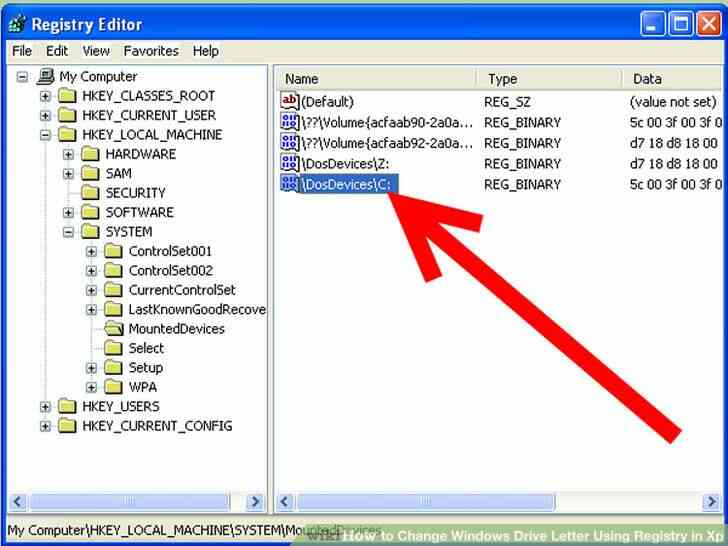Click the HARDWARE folder icon

click(90, 154)
